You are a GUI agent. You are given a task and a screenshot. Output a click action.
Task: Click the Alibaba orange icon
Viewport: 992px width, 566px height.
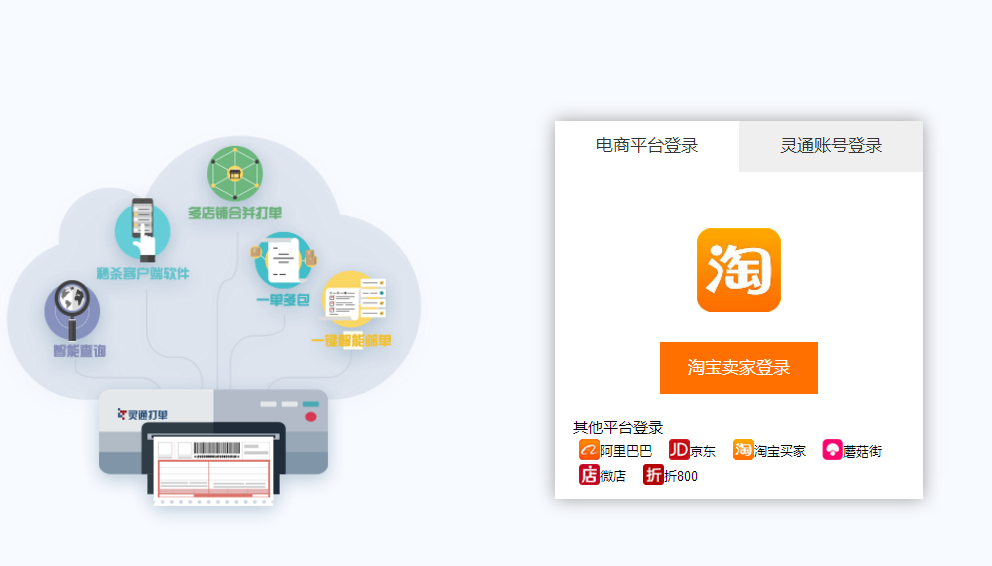(588, 450)
